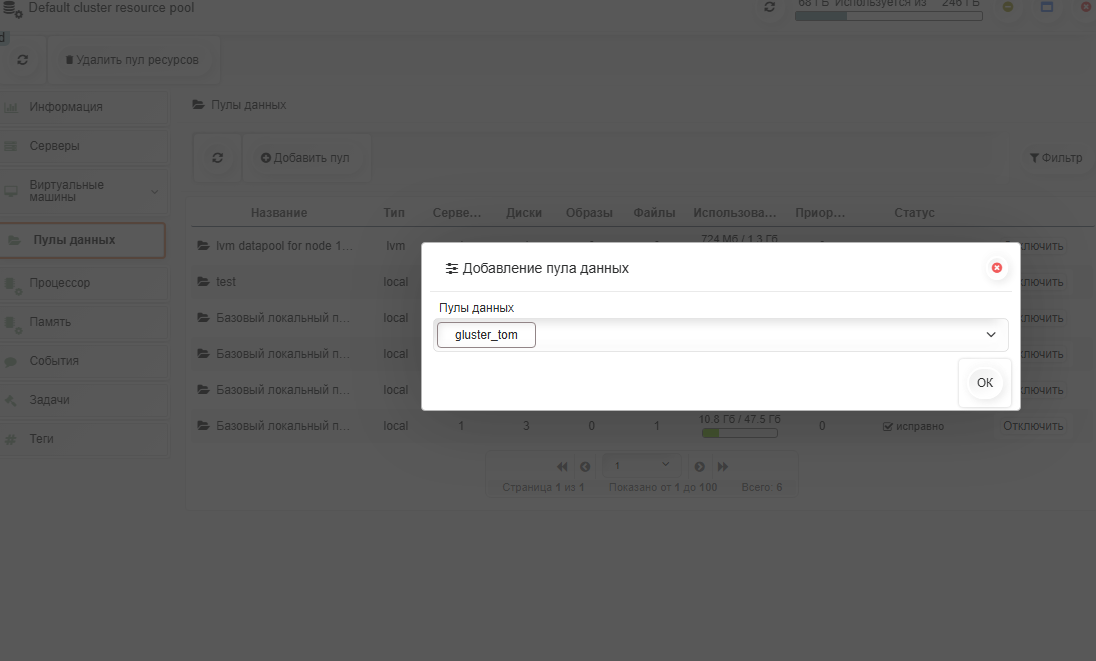Sort by the Файлы column header

tap(654, 212)
